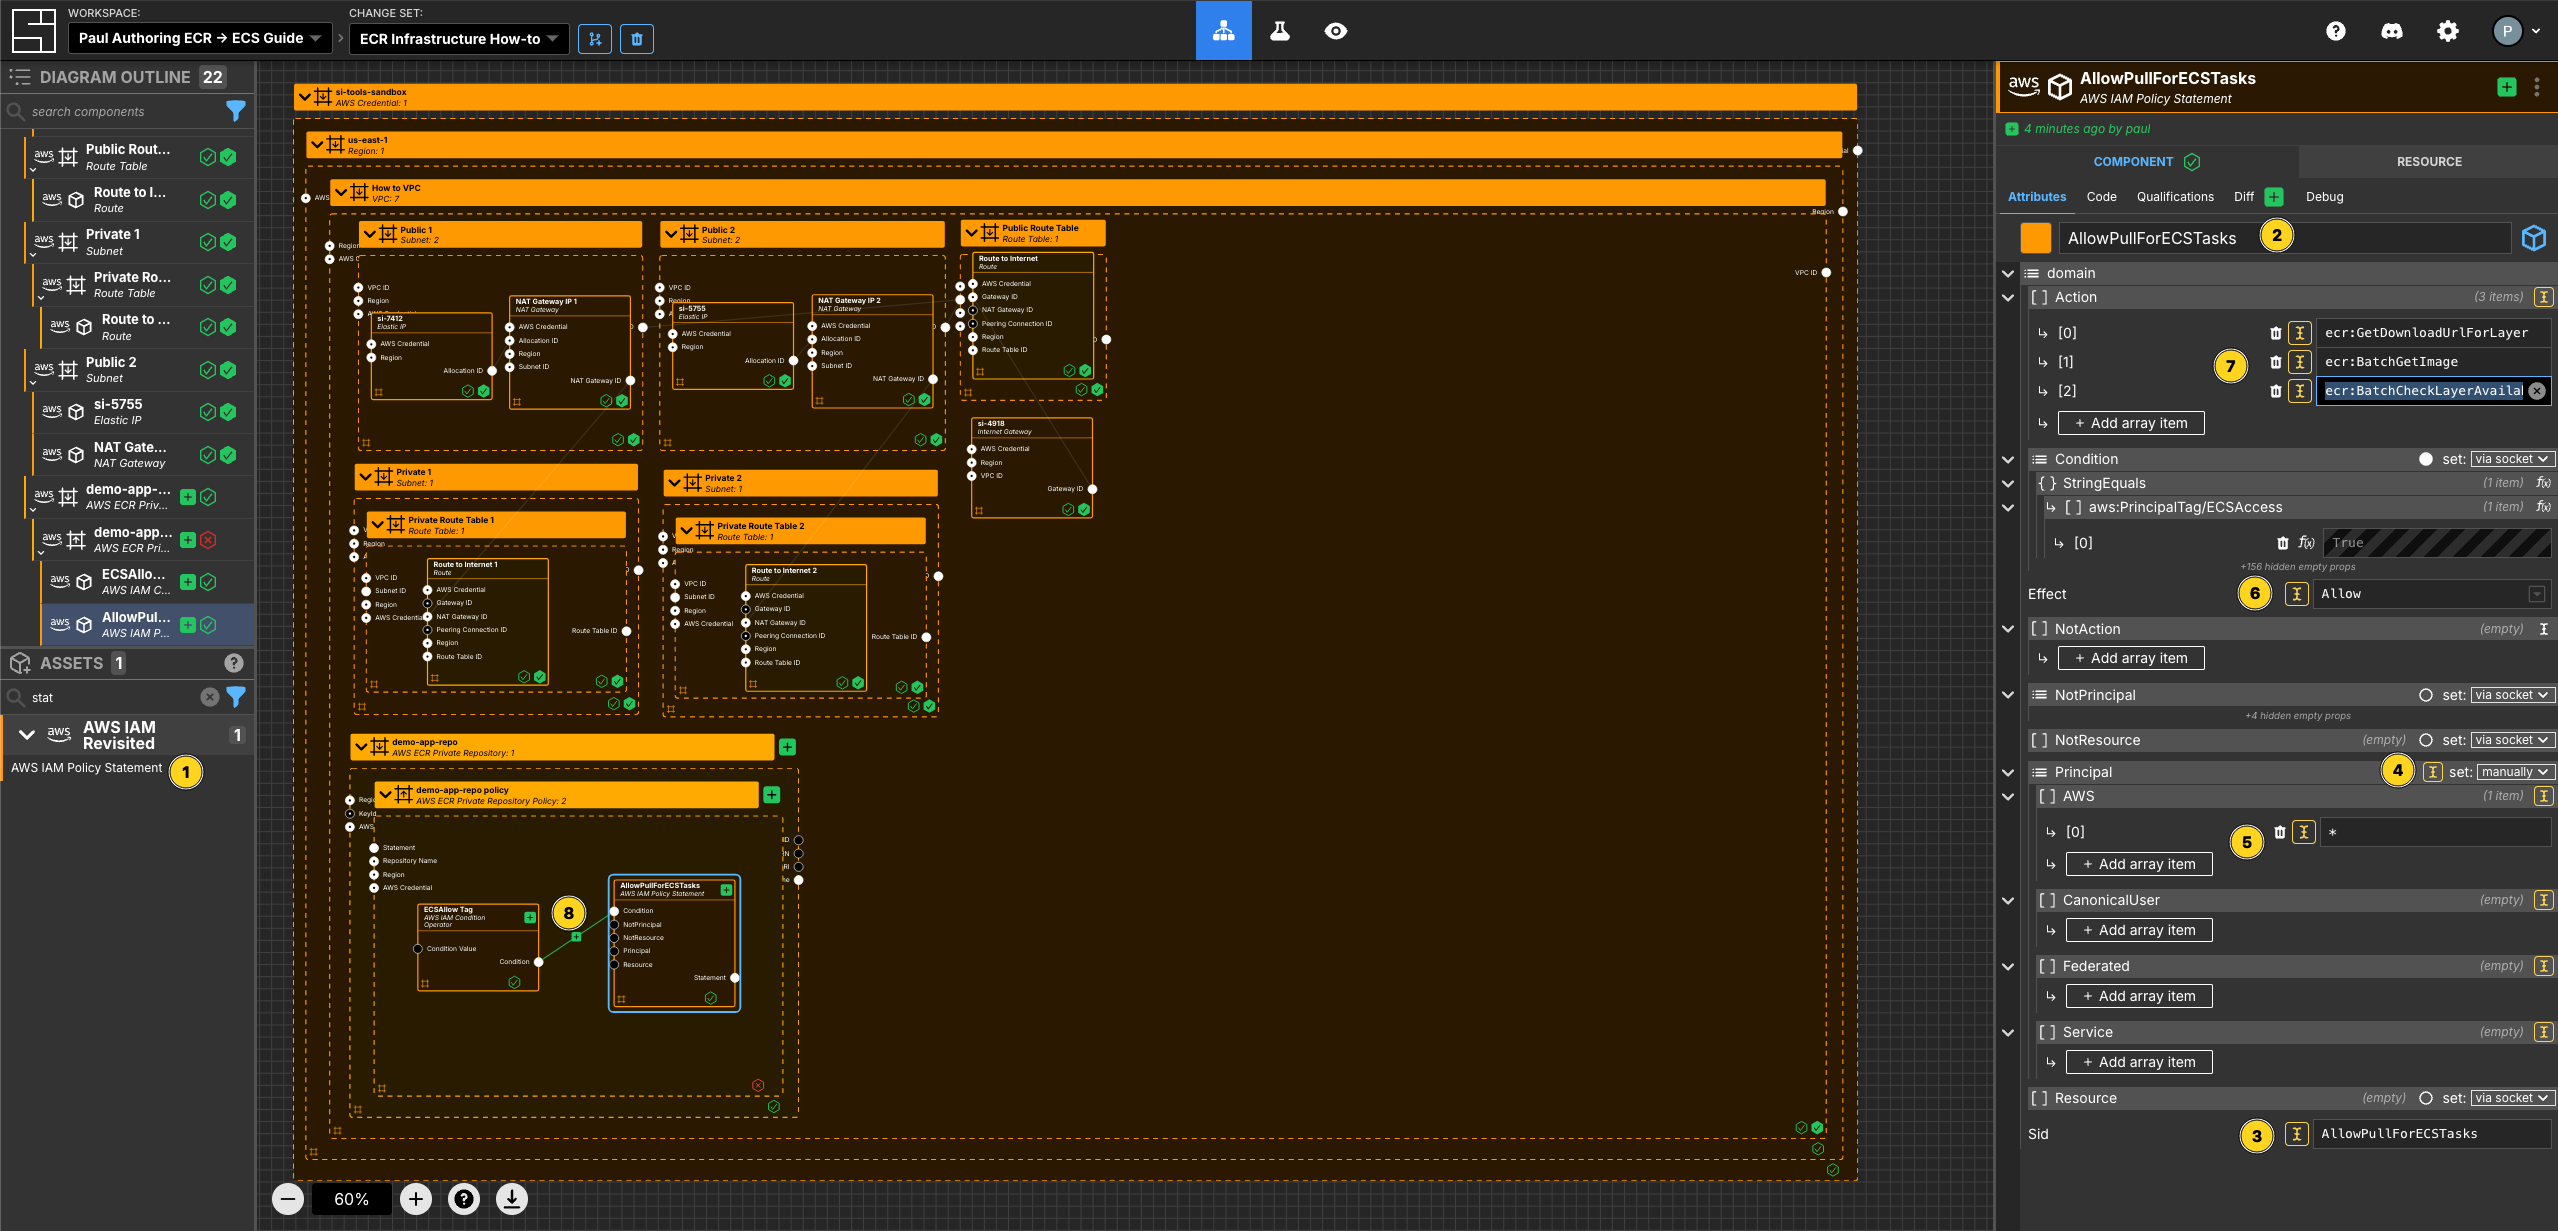The image size is (2558, 1231).
Task: Collapse the domain section
Action: [x=2007, y=273]
